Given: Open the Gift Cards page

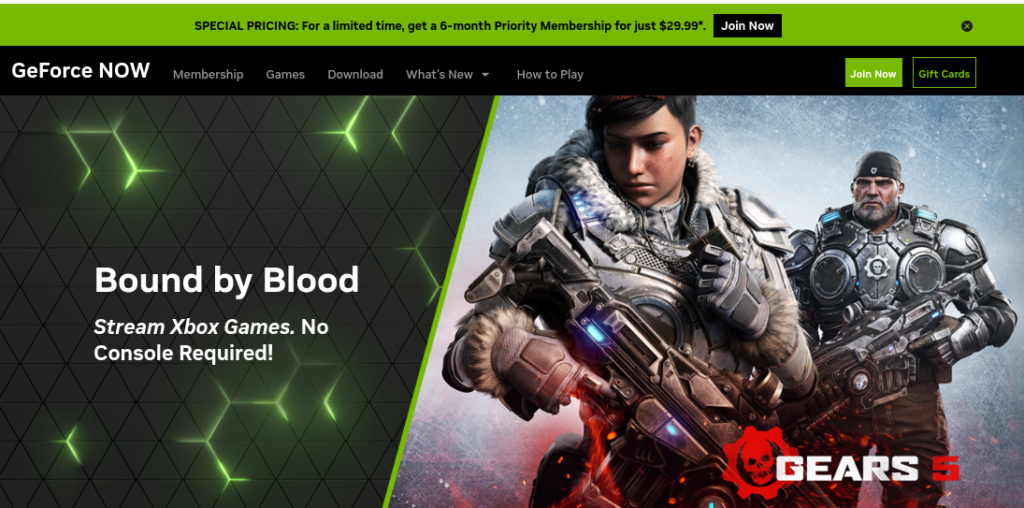Looking at the screenshot, I should [x=944, y=73].
